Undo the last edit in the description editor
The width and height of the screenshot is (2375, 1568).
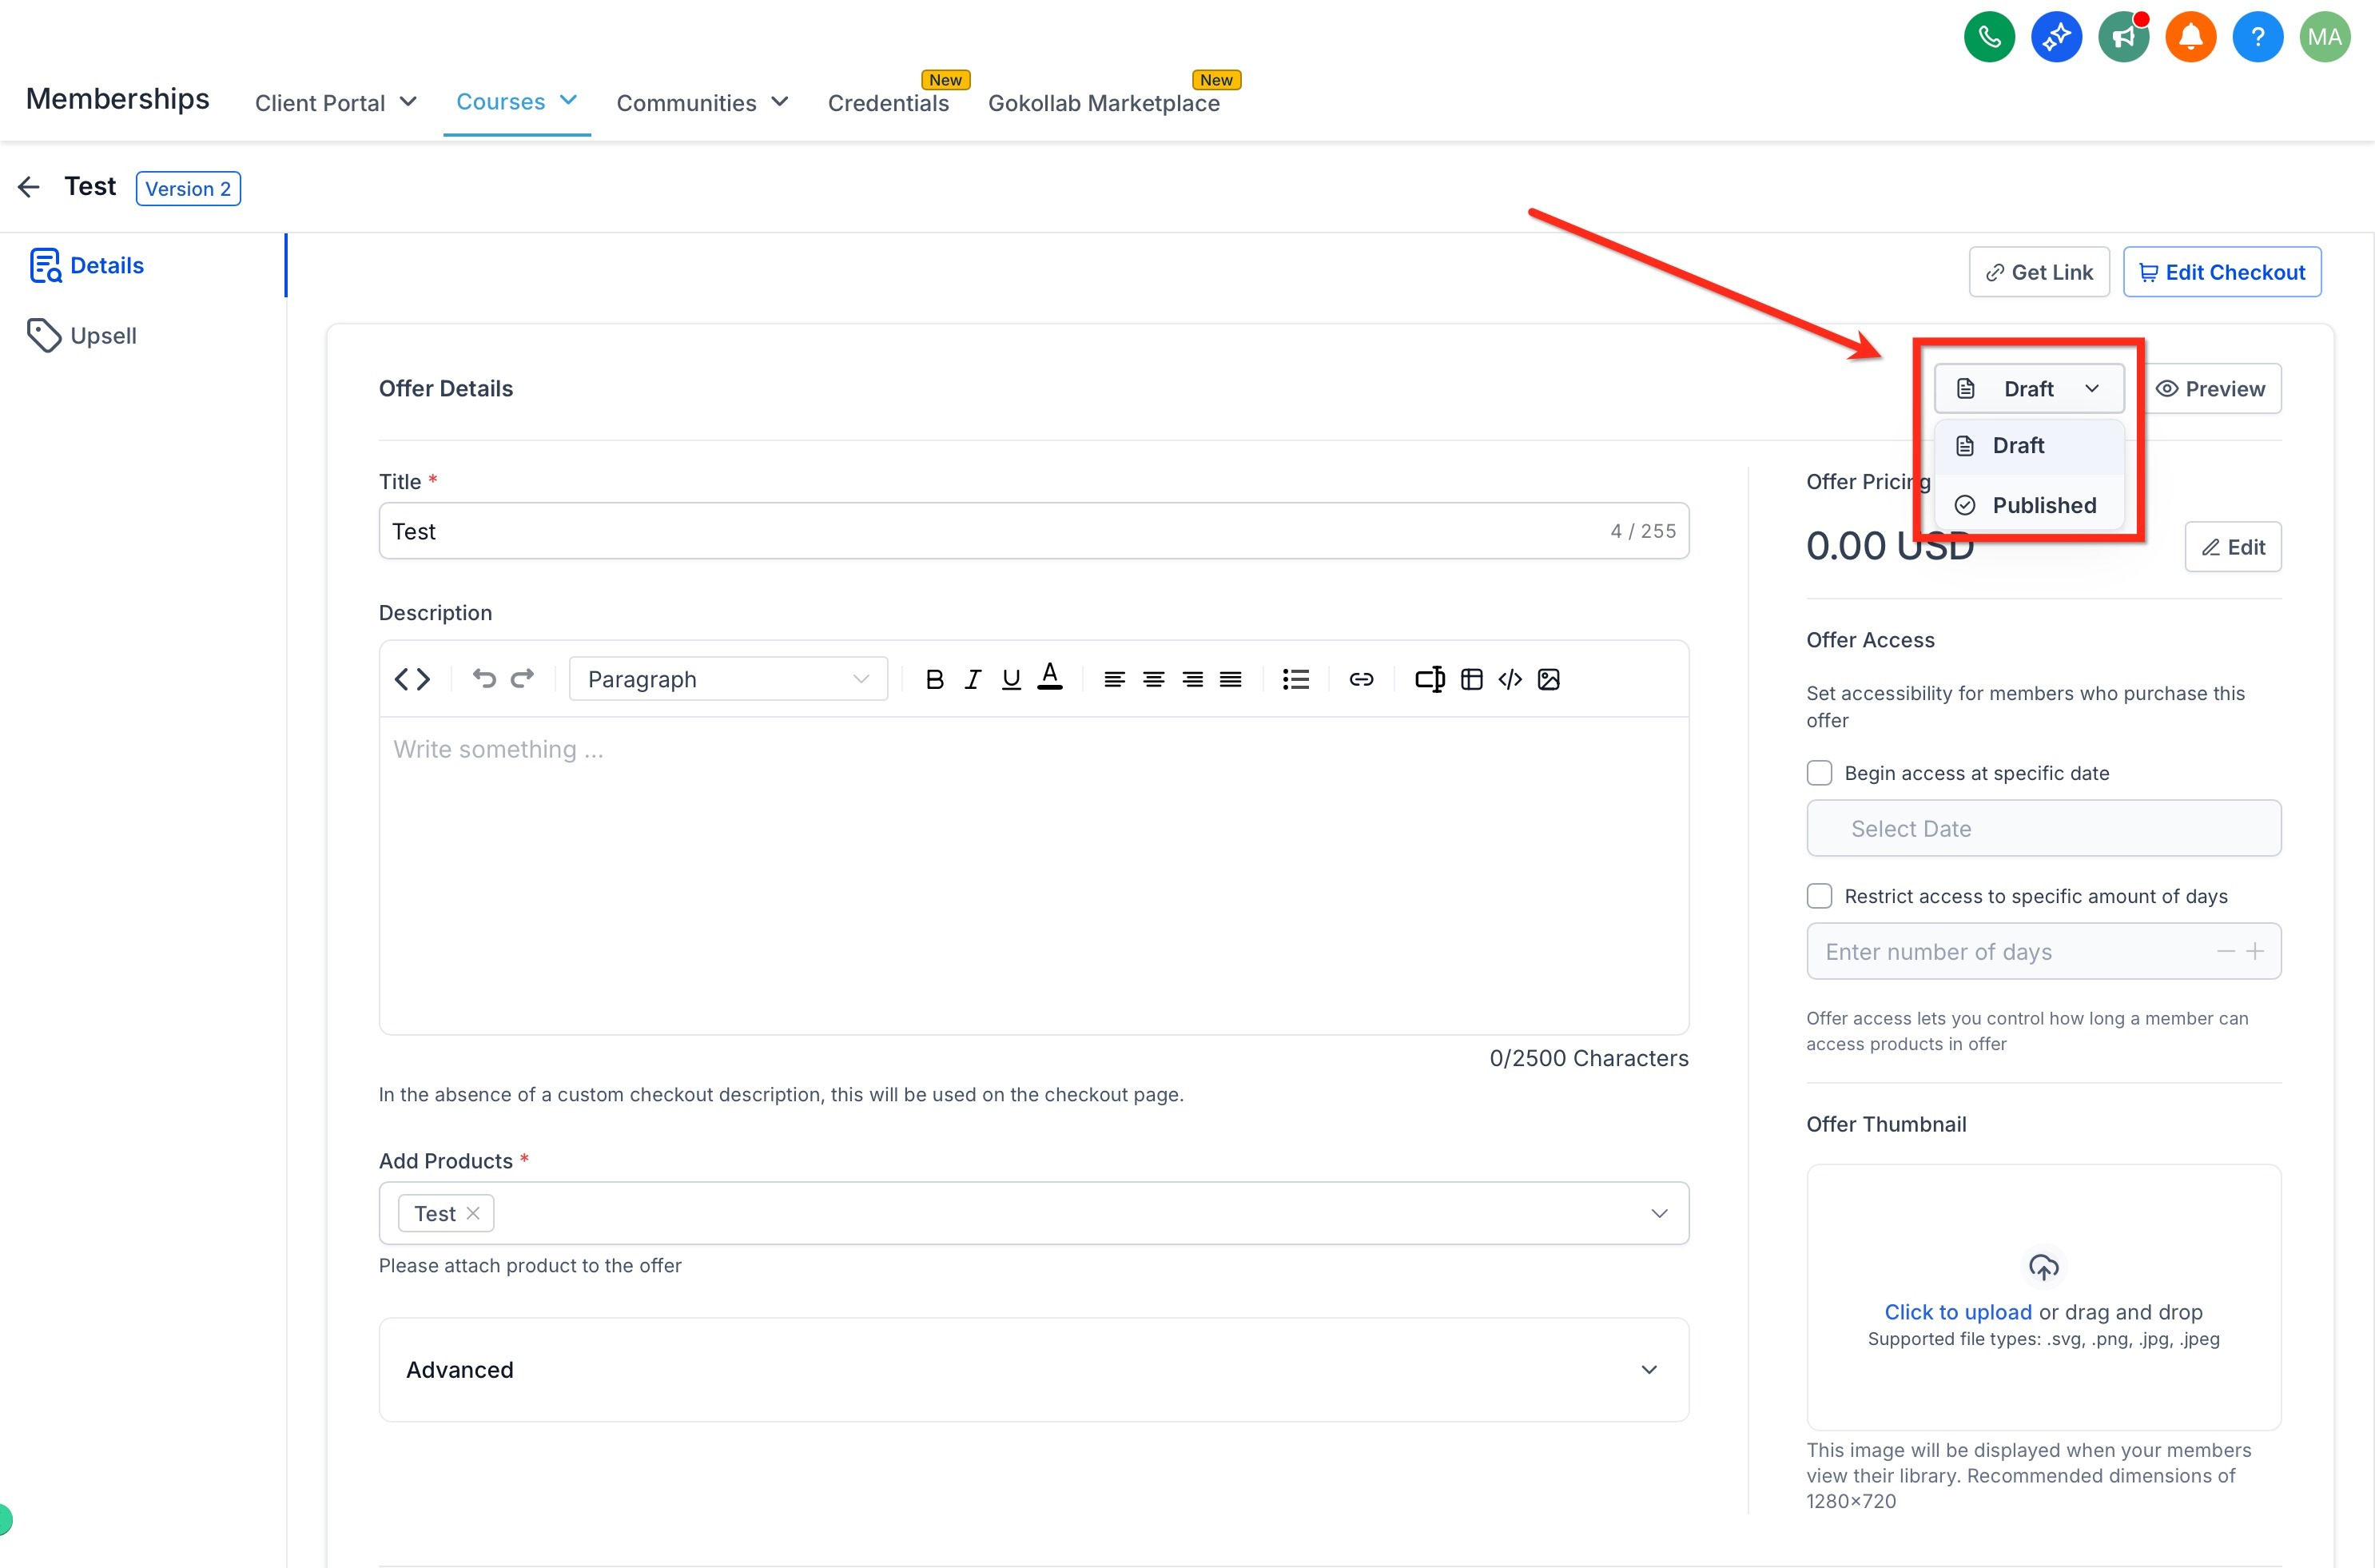pyautogui.click(x=484, y=679)
